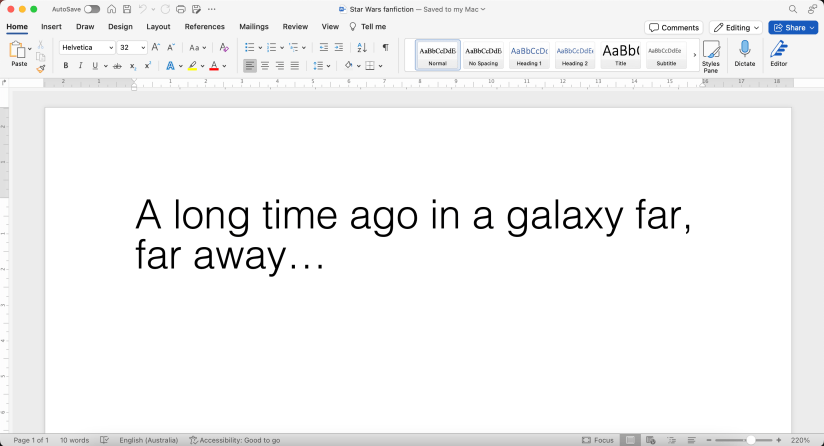824x446 pixels.
Task: Click the Print icon in title bar
Action: tap(179, 9)
